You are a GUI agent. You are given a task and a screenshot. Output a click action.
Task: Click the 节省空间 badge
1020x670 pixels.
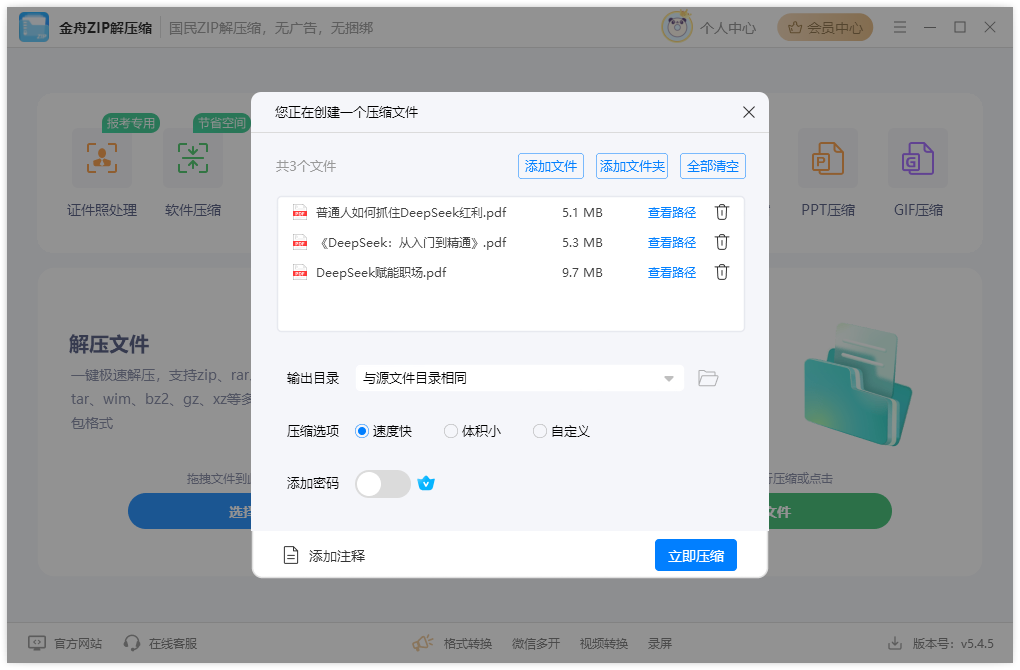(x=222, y=123)
